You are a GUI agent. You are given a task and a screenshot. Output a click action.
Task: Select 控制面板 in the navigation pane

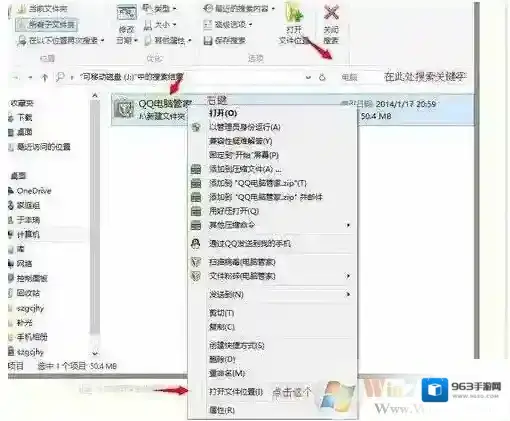pyautogui.click(x=32, y=278)
